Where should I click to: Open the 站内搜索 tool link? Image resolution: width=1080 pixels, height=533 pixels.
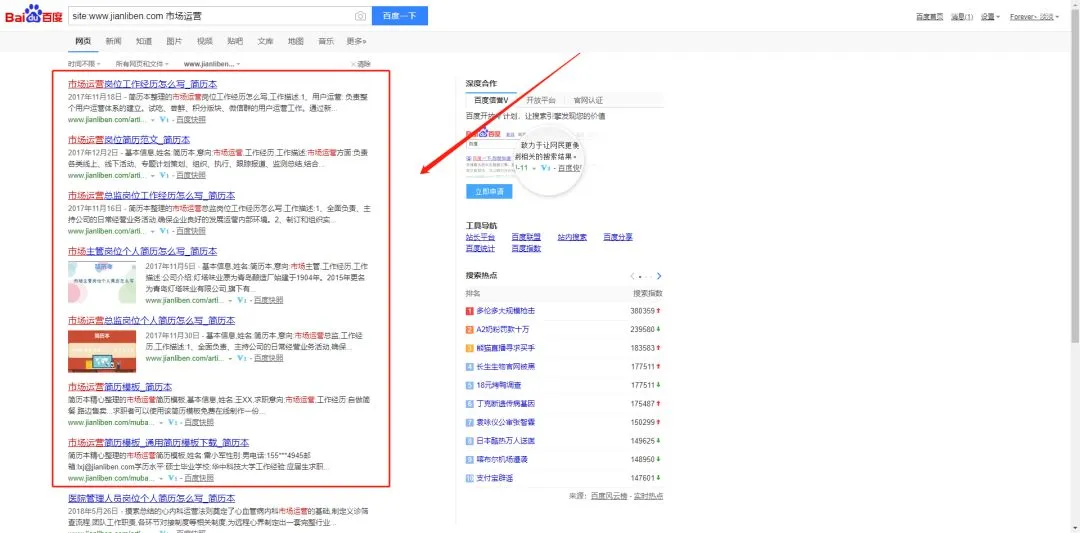pos(572,237)
